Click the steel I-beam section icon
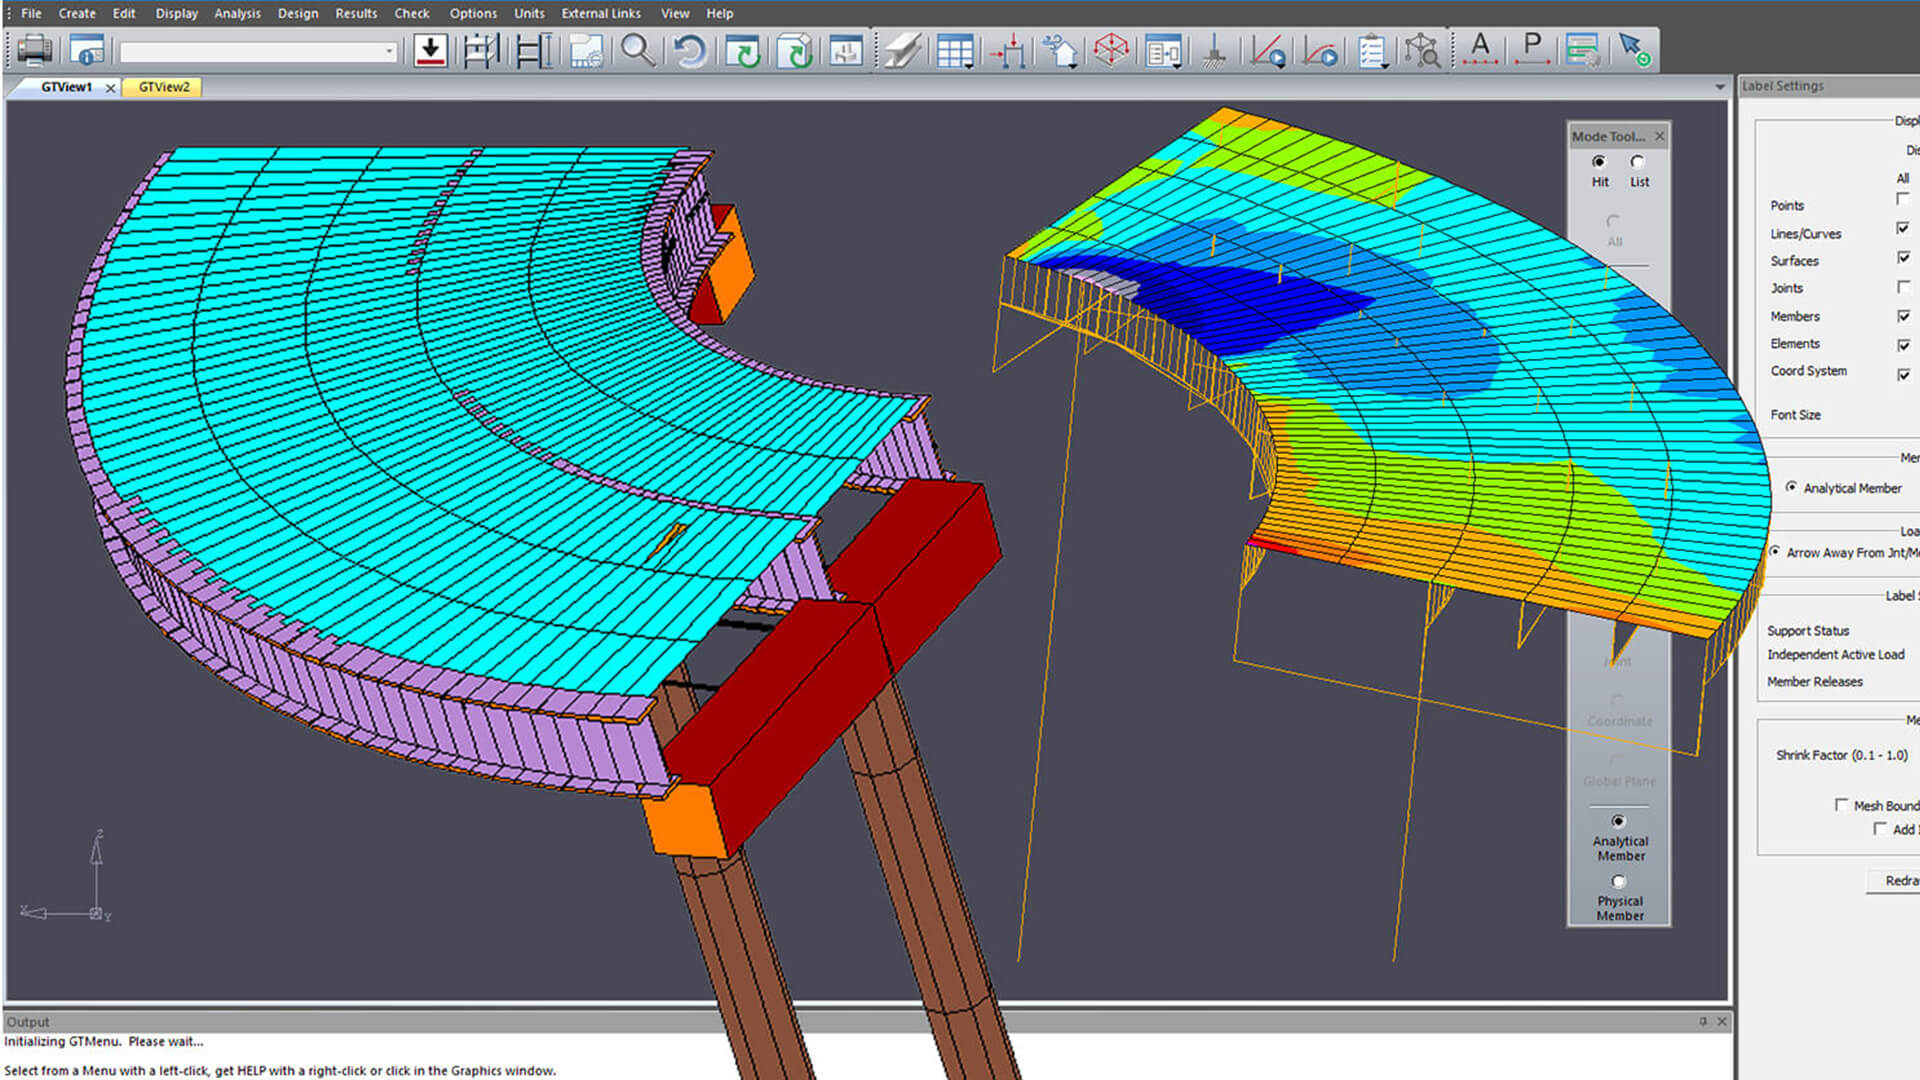 point(903,50)
